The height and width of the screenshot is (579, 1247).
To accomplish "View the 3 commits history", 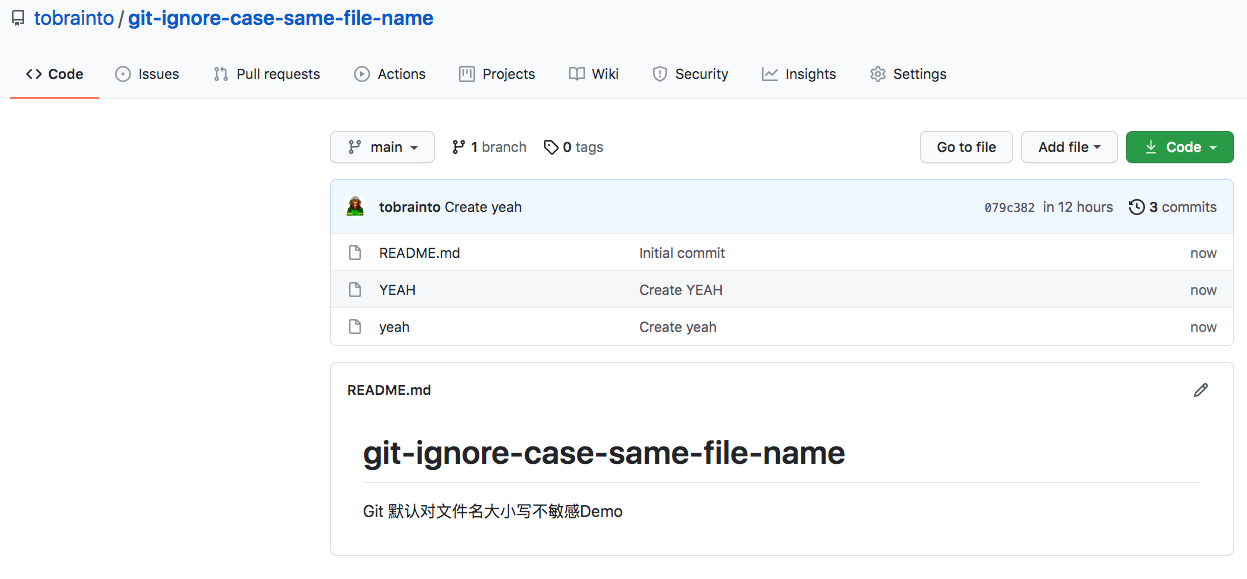I will click(x=1173, y=207).
